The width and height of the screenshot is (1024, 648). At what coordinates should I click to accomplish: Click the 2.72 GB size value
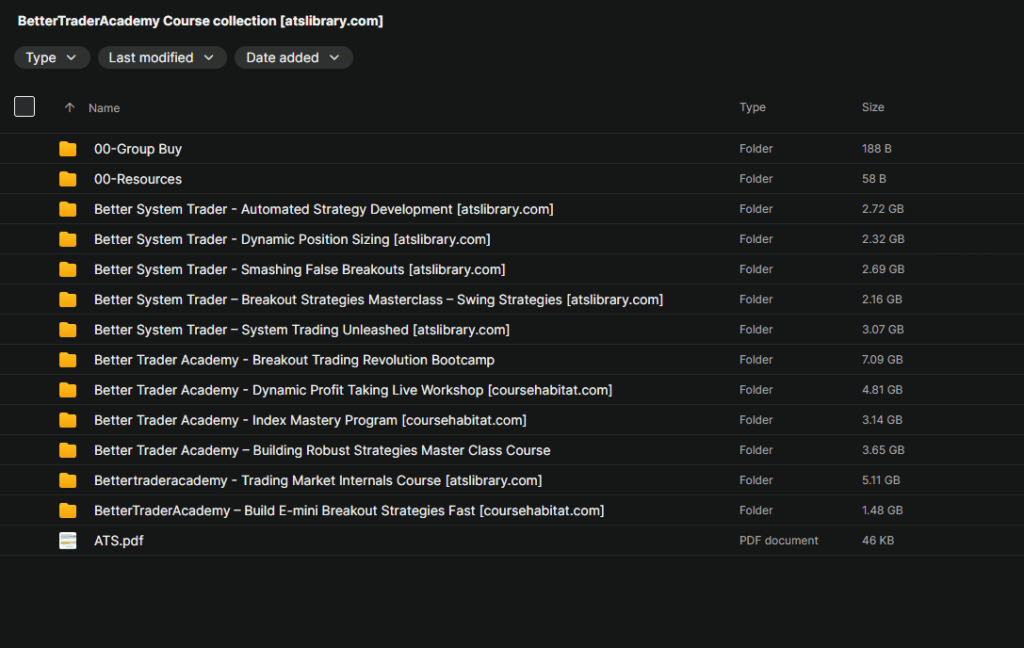(x=883, y=208)
